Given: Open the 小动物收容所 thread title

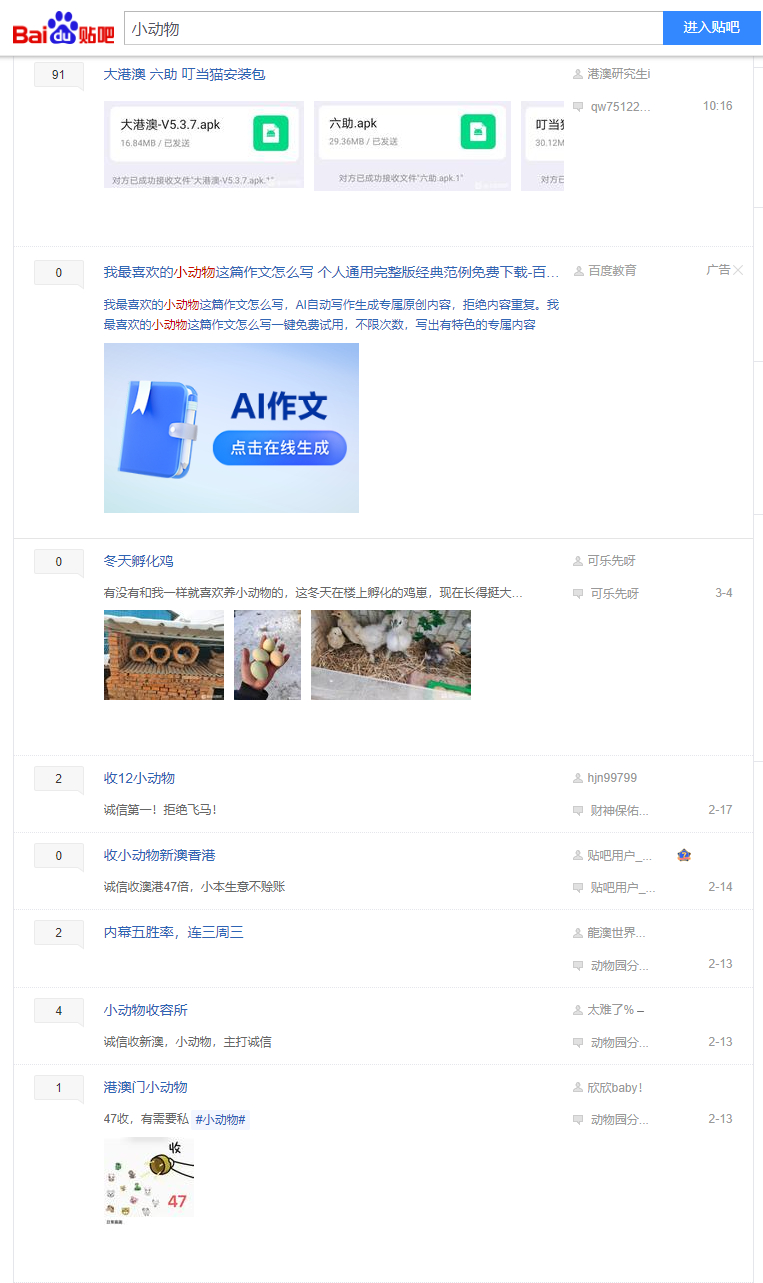Looking at the screenshot, I should pos(145,1010).
